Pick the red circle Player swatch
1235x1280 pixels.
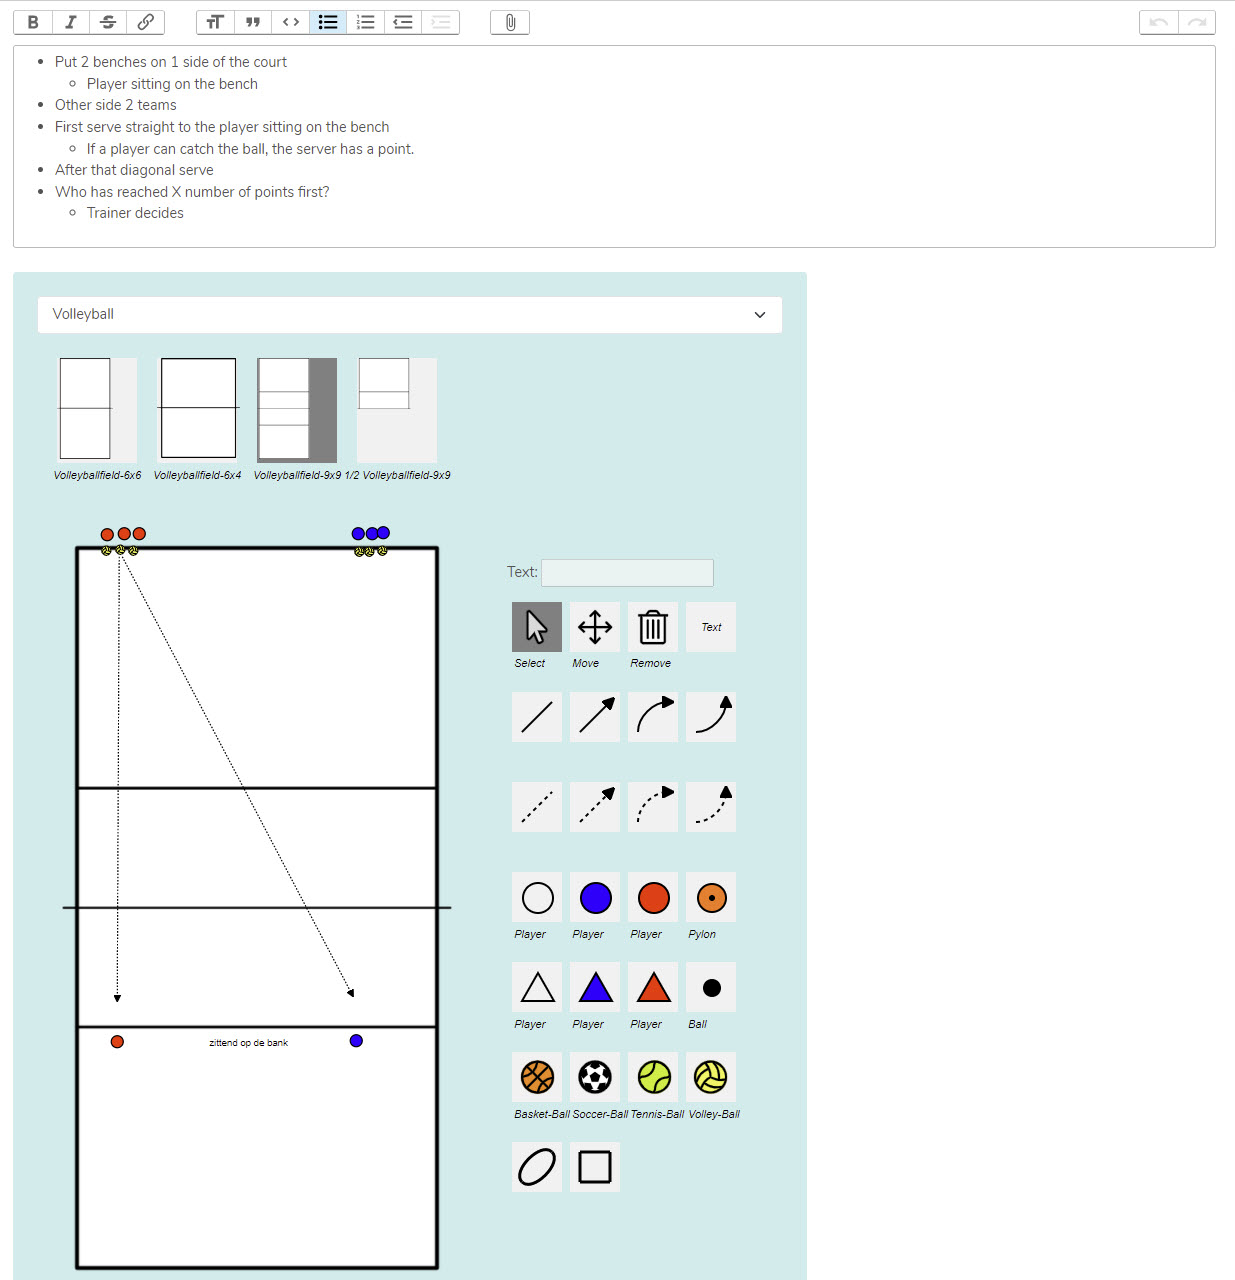[653, 897]
